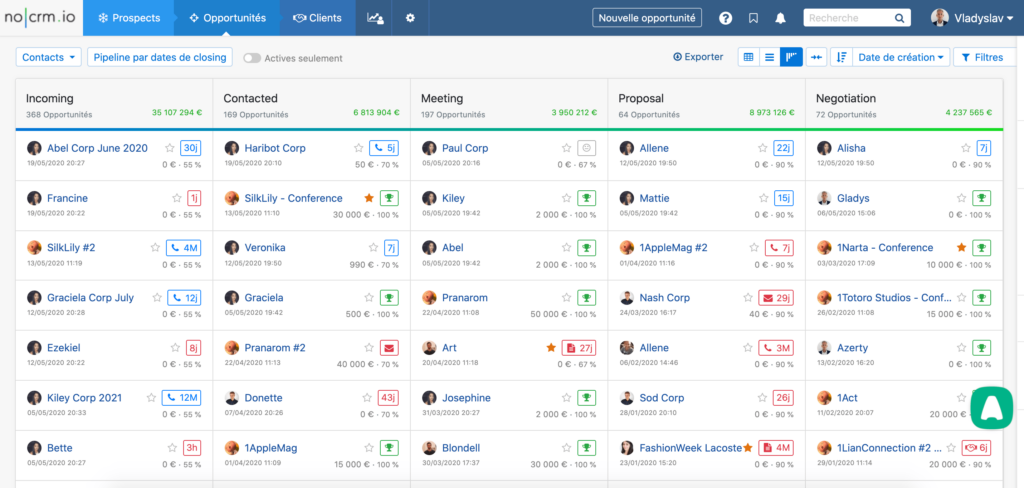Screen dimensions: 1024x488
Task: Expand the Contacts dropdown
Action: [x=48, y=57]
